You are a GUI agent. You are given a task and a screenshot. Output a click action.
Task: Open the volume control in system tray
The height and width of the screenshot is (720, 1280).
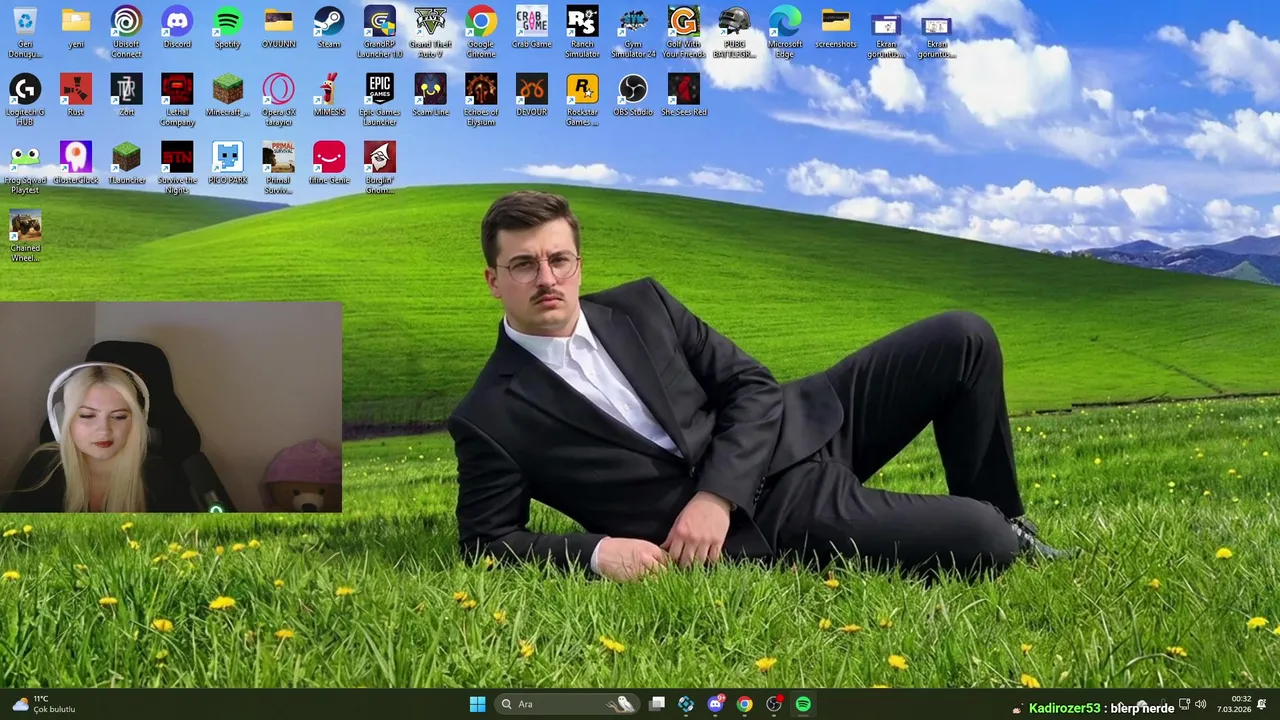(x=1200, y=704)
